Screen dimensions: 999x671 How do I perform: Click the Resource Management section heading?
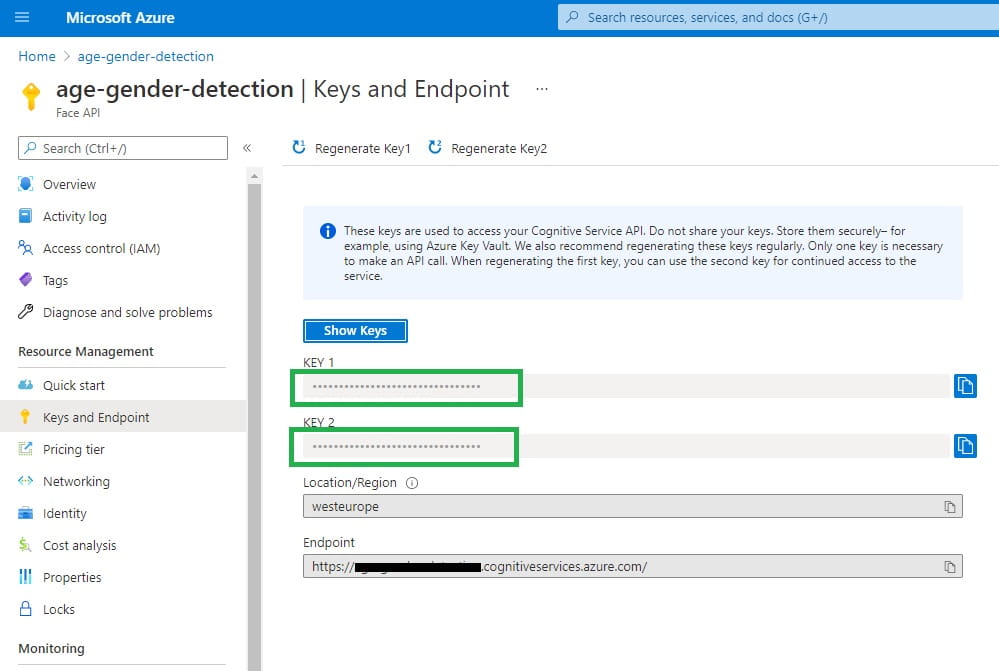pyautogui.click(x=86, y=351)
